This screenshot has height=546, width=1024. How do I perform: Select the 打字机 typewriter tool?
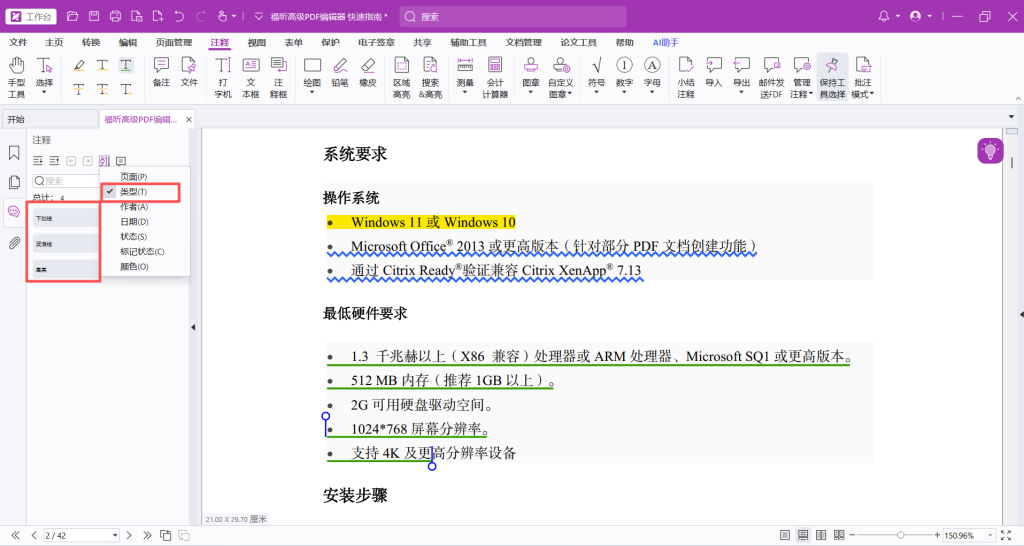coord(223,76)
